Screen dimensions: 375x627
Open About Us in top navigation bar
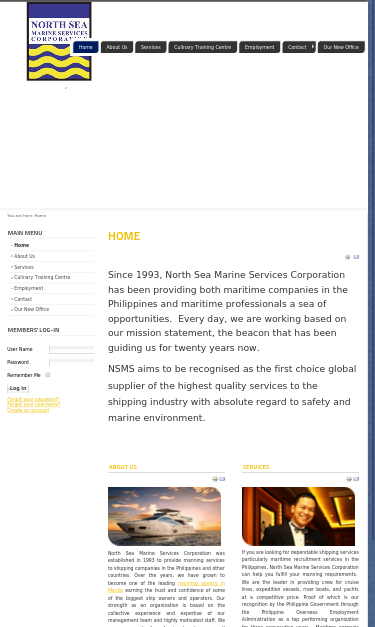coord(117,47)
